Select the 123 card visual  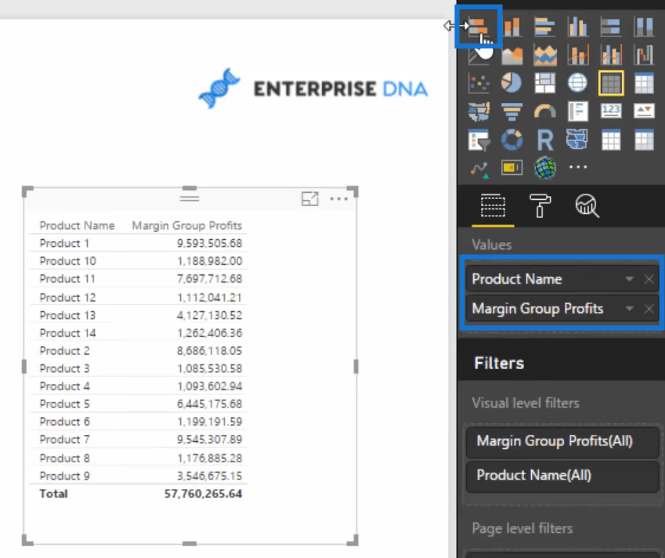[611, 112]
